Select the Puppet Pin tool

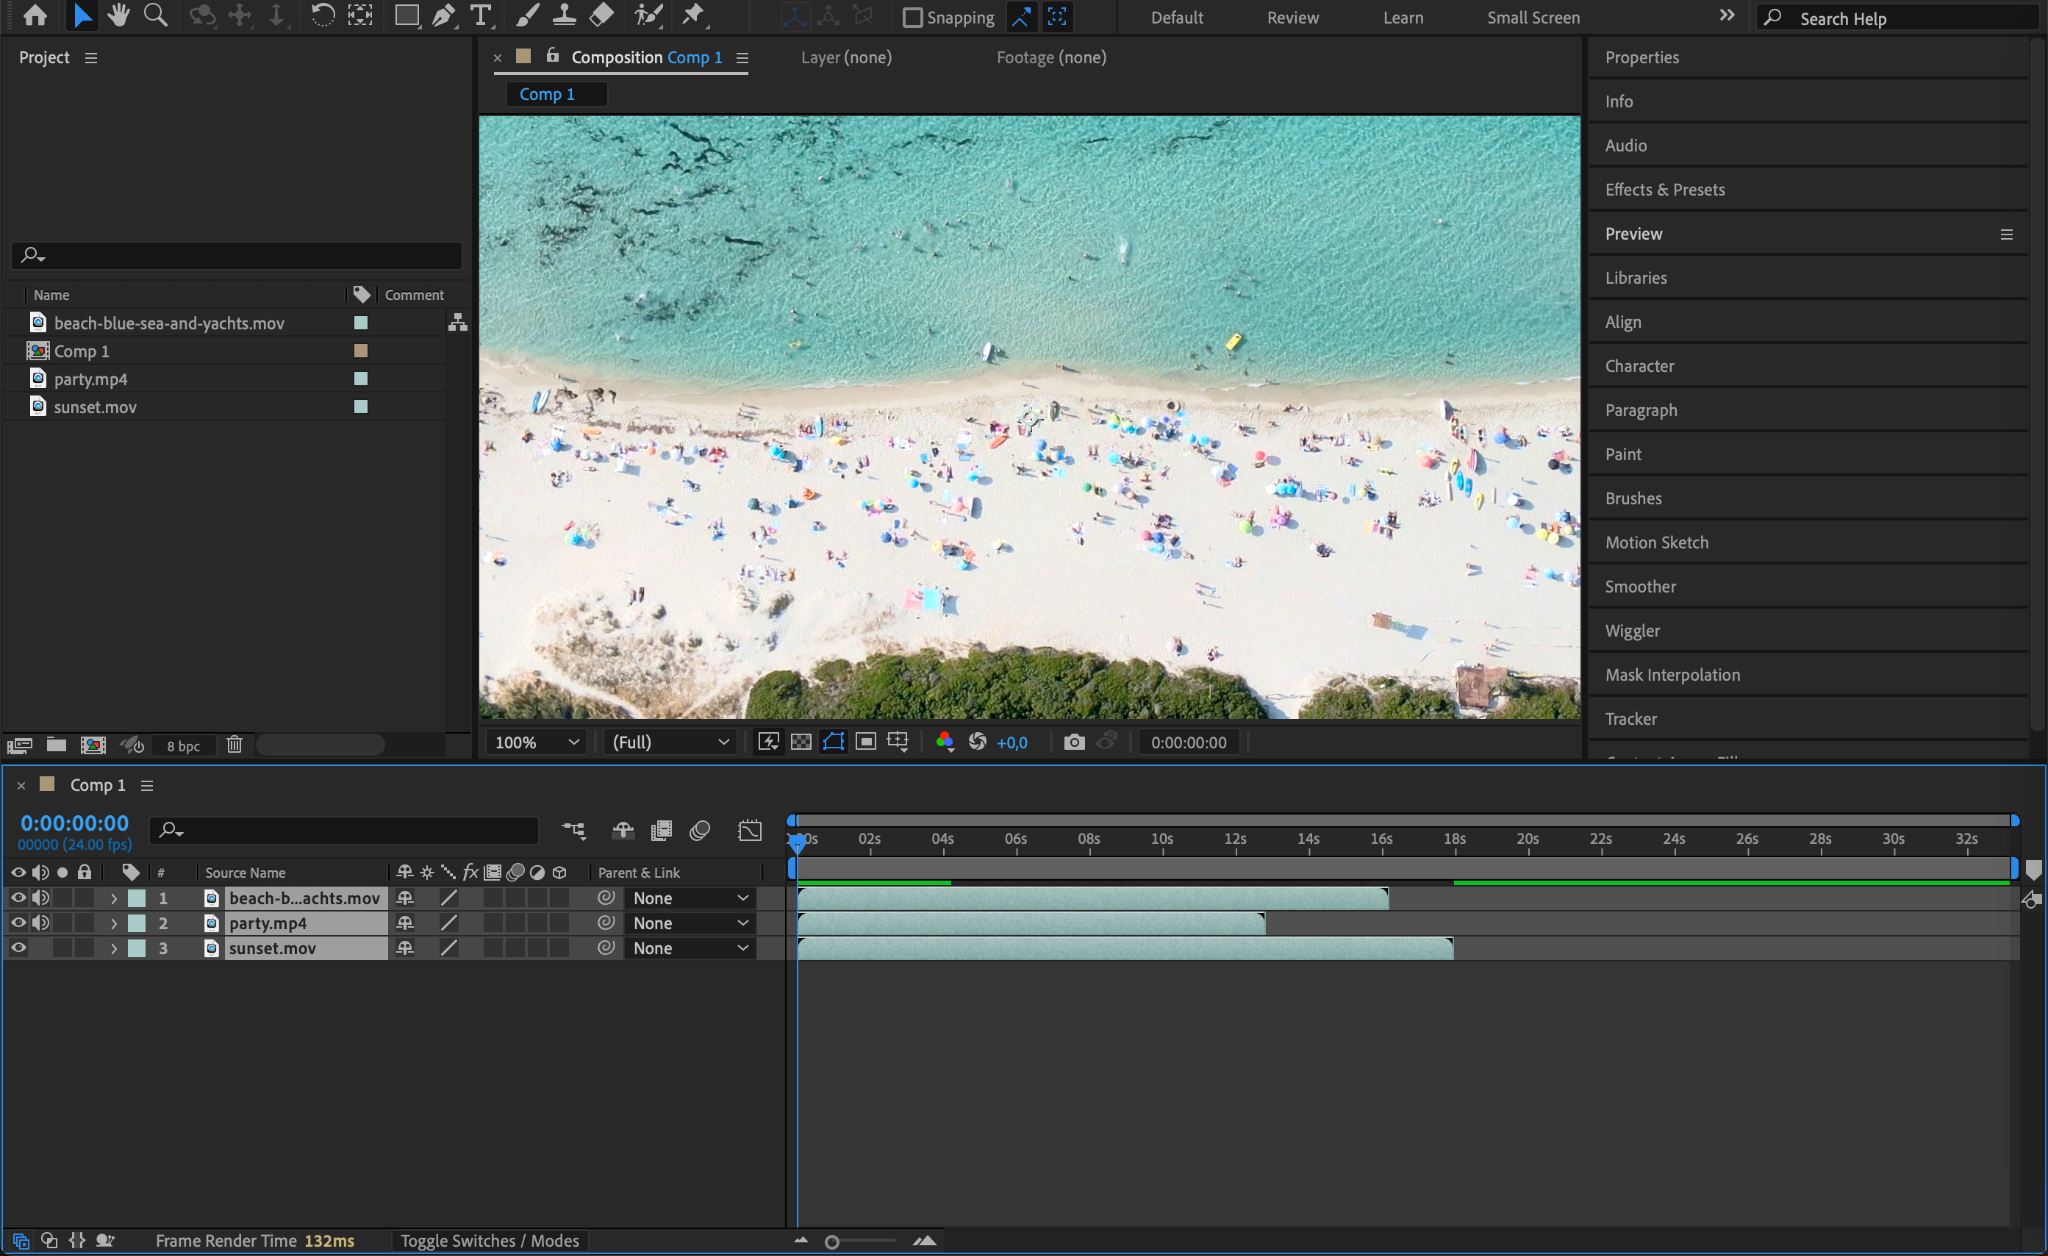692,15
